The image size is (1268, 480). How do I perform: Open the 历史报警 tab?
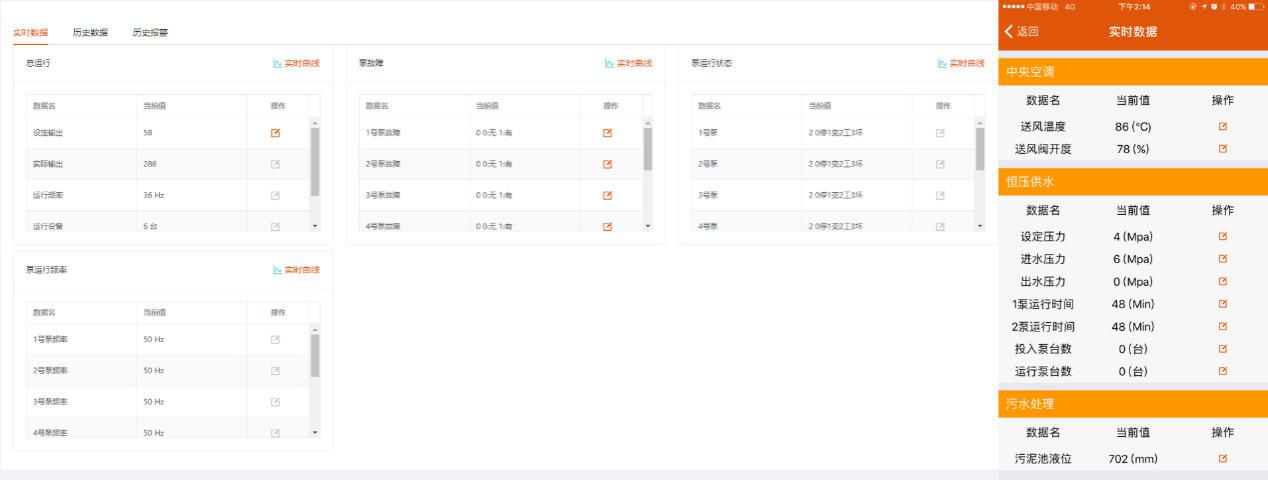[150, 32]
